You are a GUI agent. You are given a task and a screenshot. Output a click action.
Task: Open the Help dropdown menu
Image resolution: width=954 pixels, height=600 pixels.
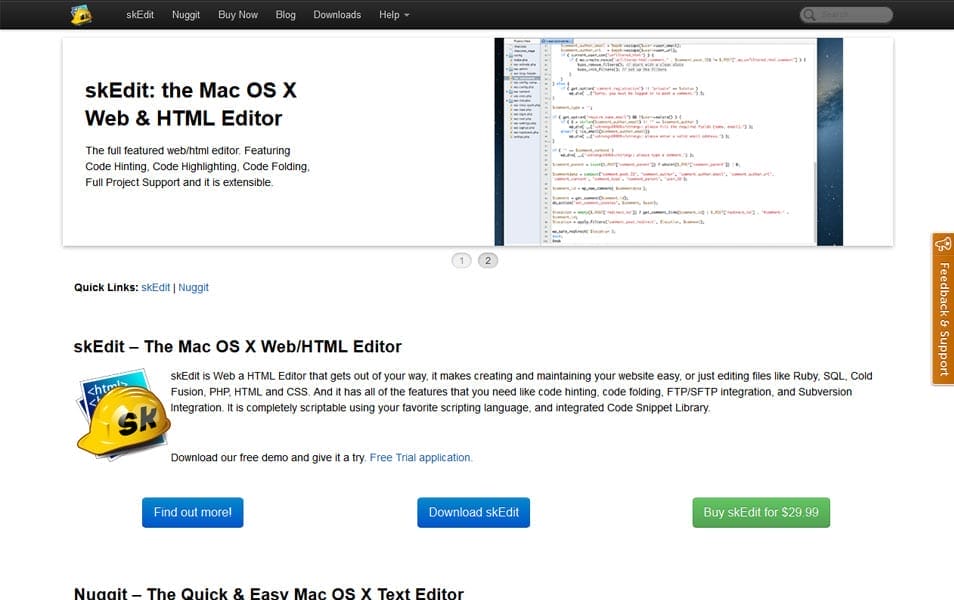(392, 15)
